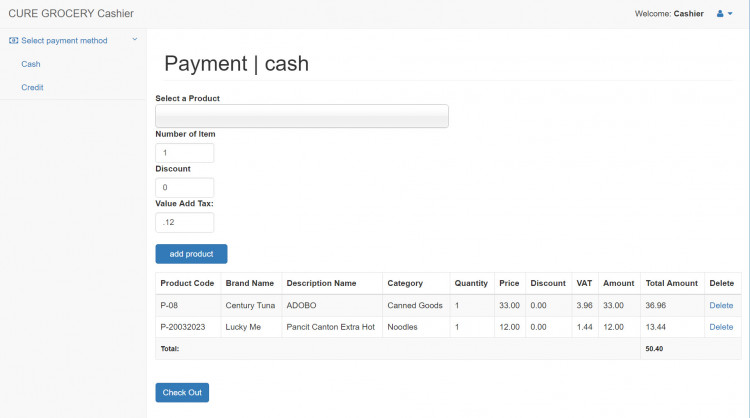Viewport: 750px width, 418px height.
Task: Click the Total Amount column header
Action: [672, 283]
